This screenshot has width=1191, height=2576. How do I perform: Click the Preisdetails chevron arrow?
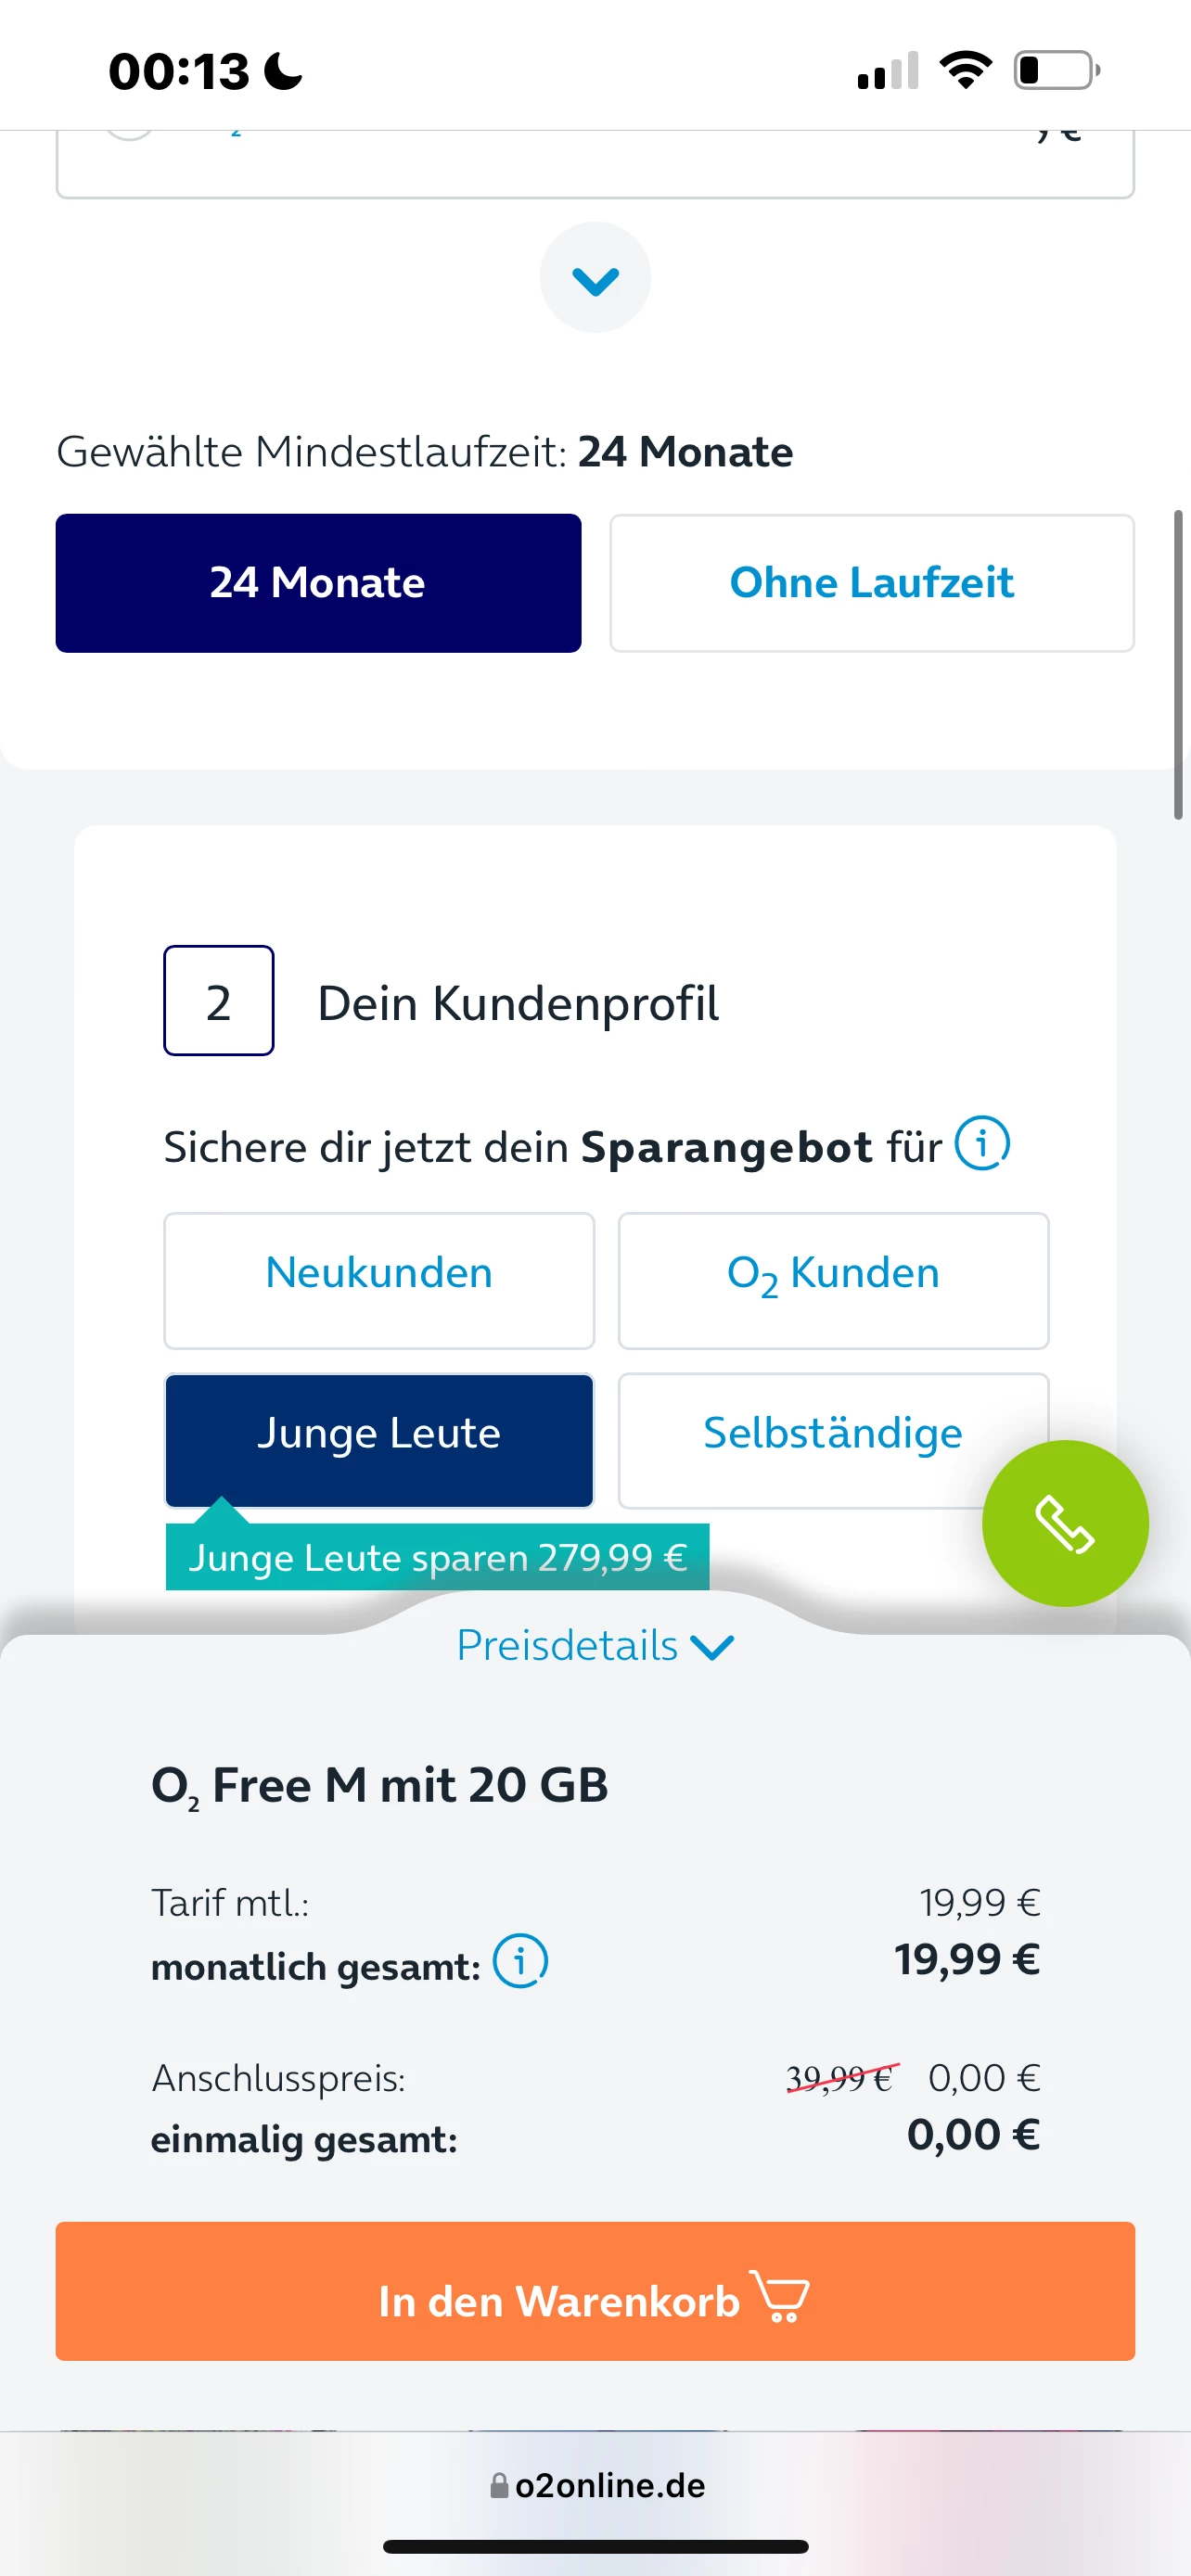coord(713,1647)
